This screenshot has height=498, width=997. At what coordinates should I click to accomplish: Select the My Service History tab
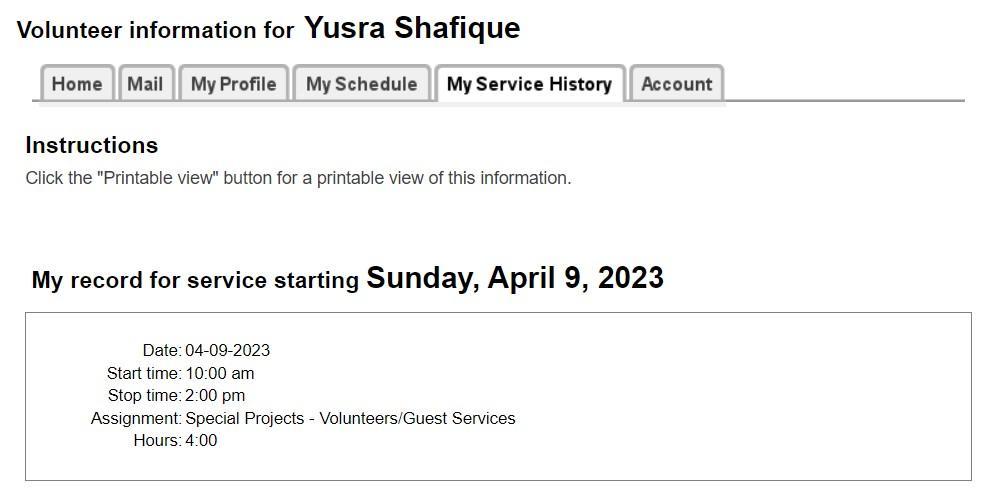point(529,84)
